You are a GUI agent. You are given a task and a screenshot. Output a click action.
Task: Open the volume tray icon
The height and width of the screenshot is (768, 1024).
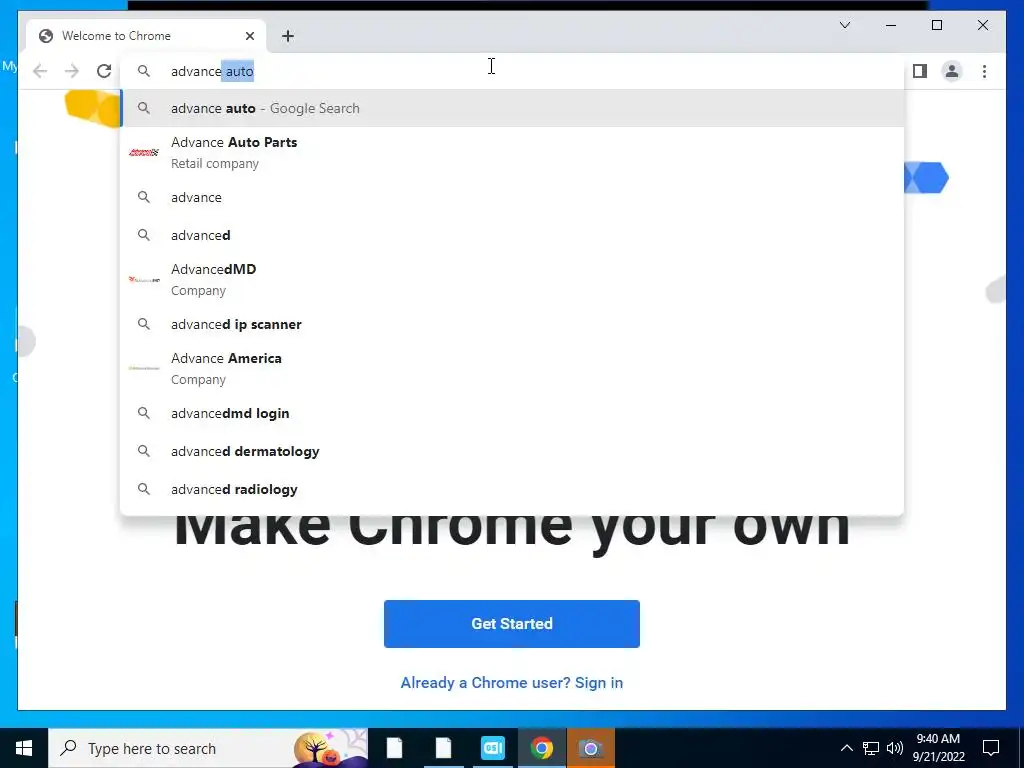coord(895,748)
